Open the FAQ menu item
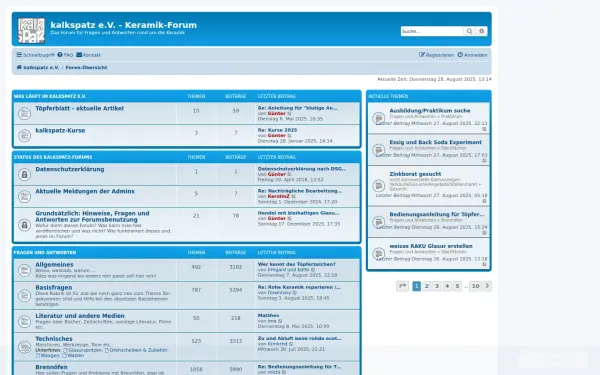The height and width of the screenshot is (375, 600). [65, 55]
